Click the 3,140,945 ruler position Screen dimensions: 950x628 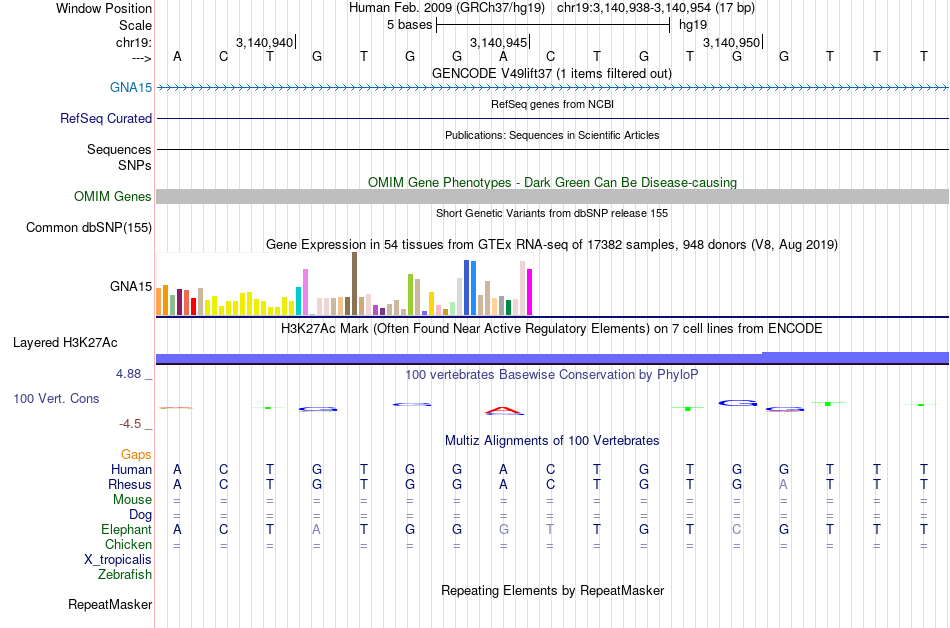pos(498,42)
